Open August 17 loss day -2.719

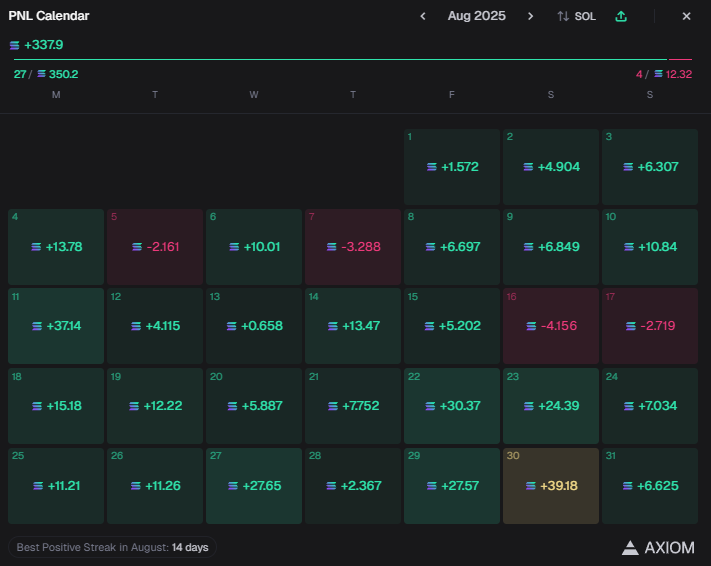(x=650, y=326)
